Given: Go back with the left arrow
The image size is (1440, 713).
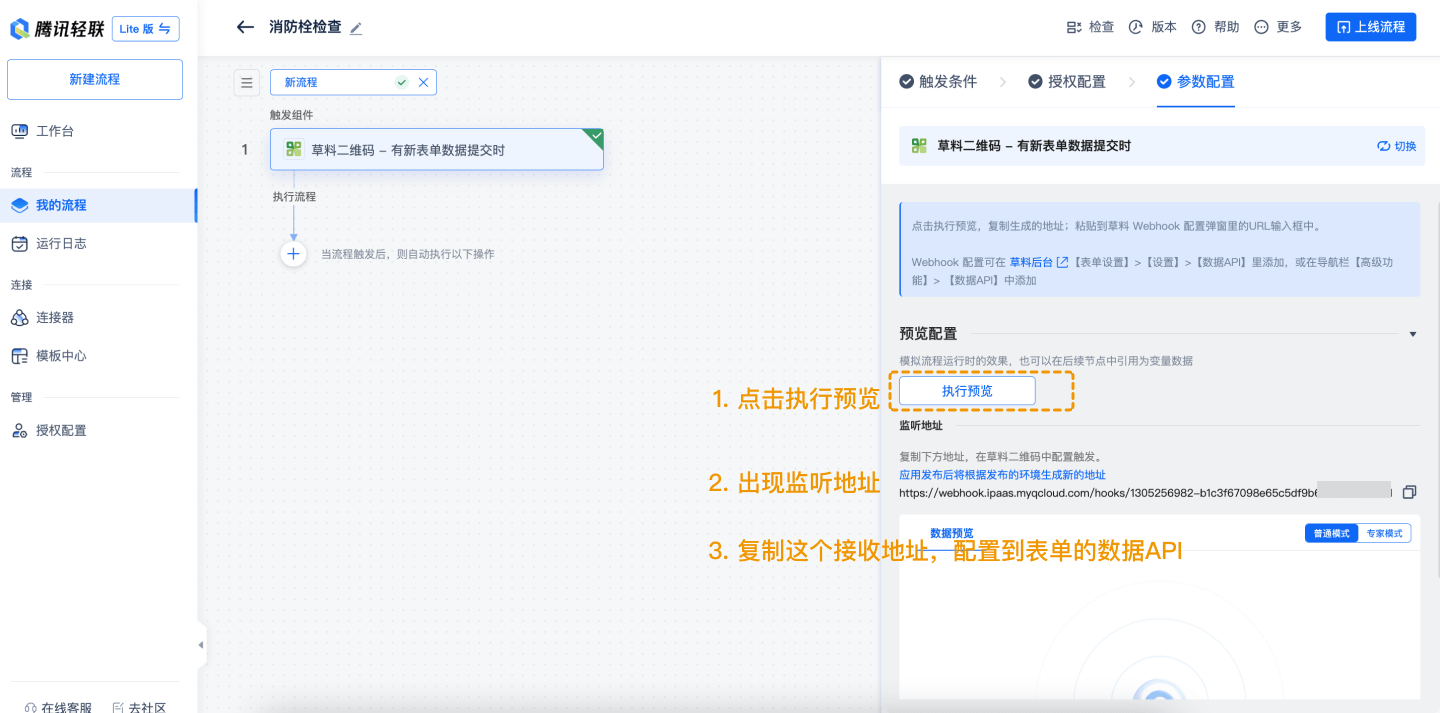Looking at the screenshot, I should click(245, 27).
